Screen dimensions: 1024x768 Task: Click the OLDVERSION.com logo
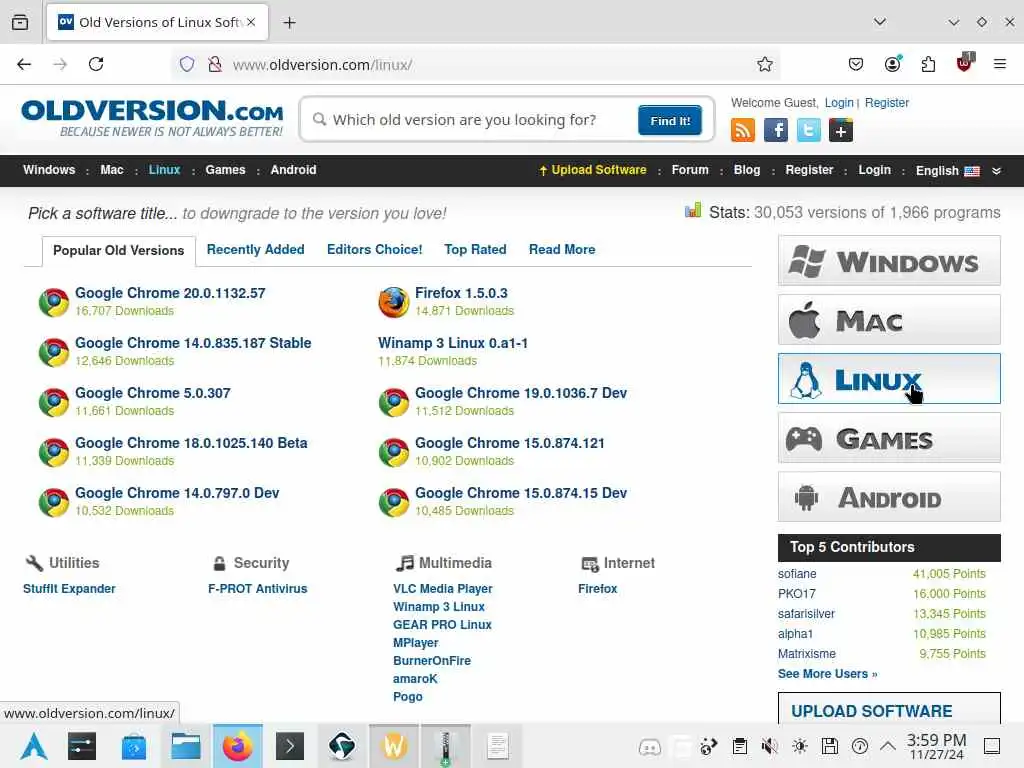click(153, 118)
